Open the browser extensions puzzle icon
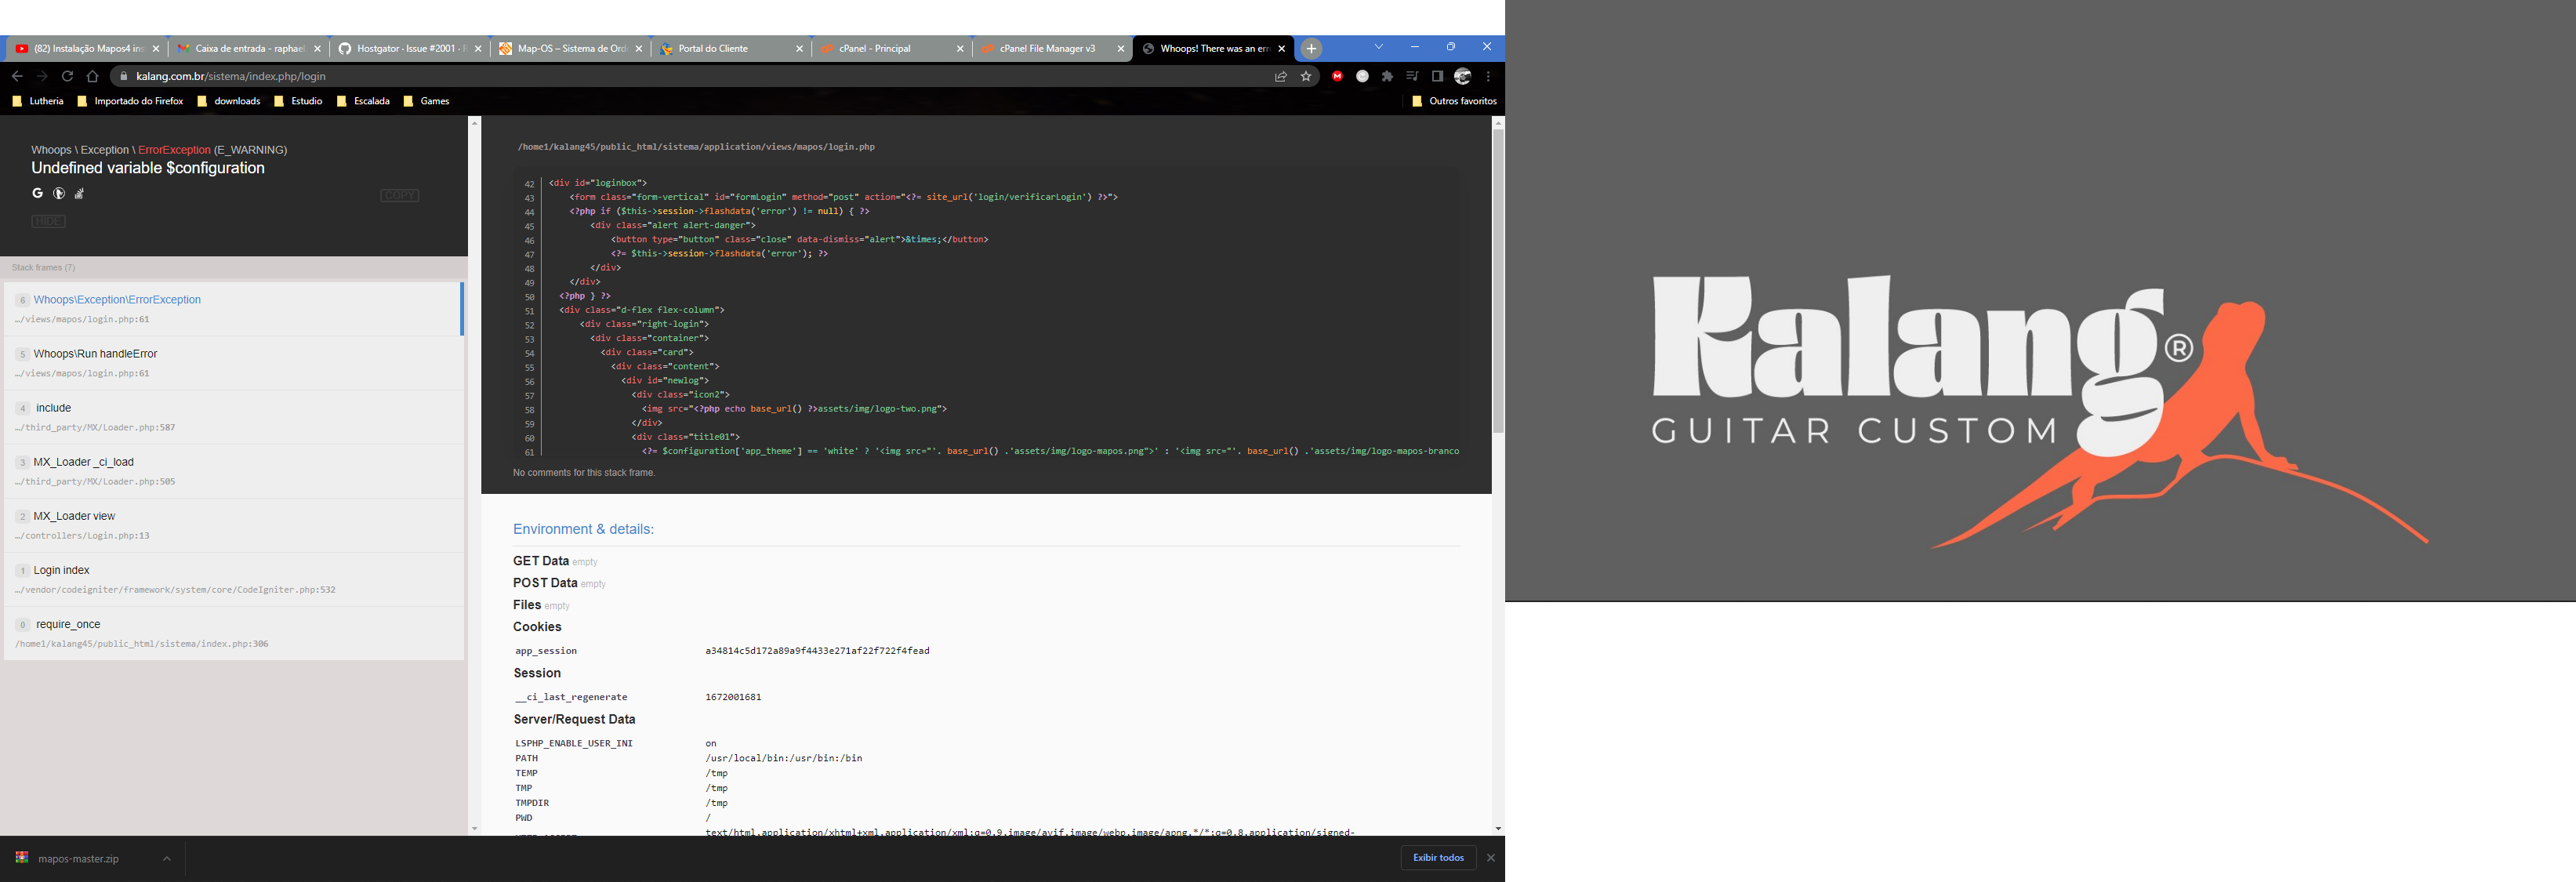This screenshot has height=882, width=2576. 1387,76
